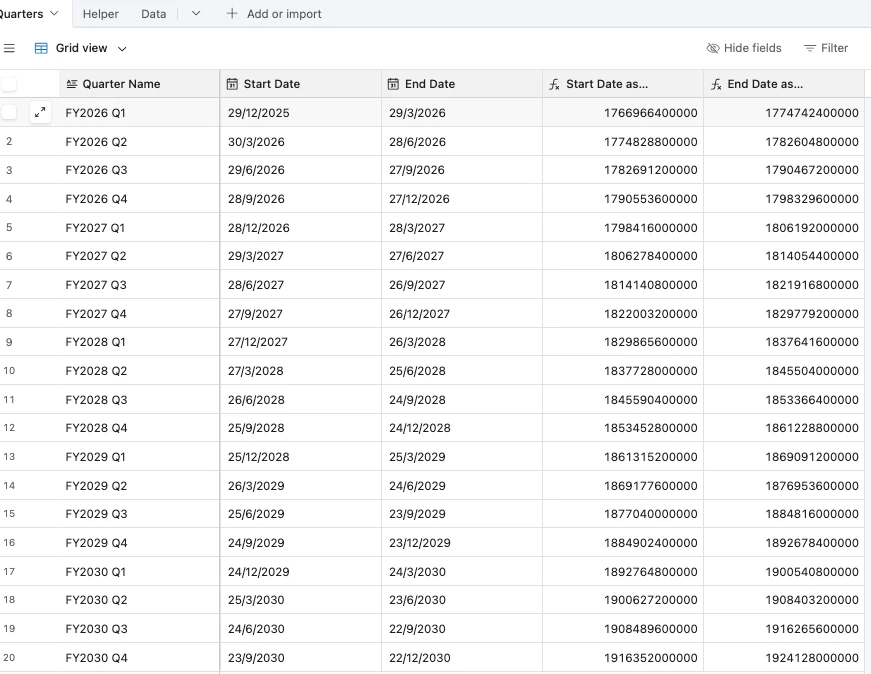The image size is (871, 674).
Task: Expand the FY2026 Q1 record
Action: [x=40, y=113]
